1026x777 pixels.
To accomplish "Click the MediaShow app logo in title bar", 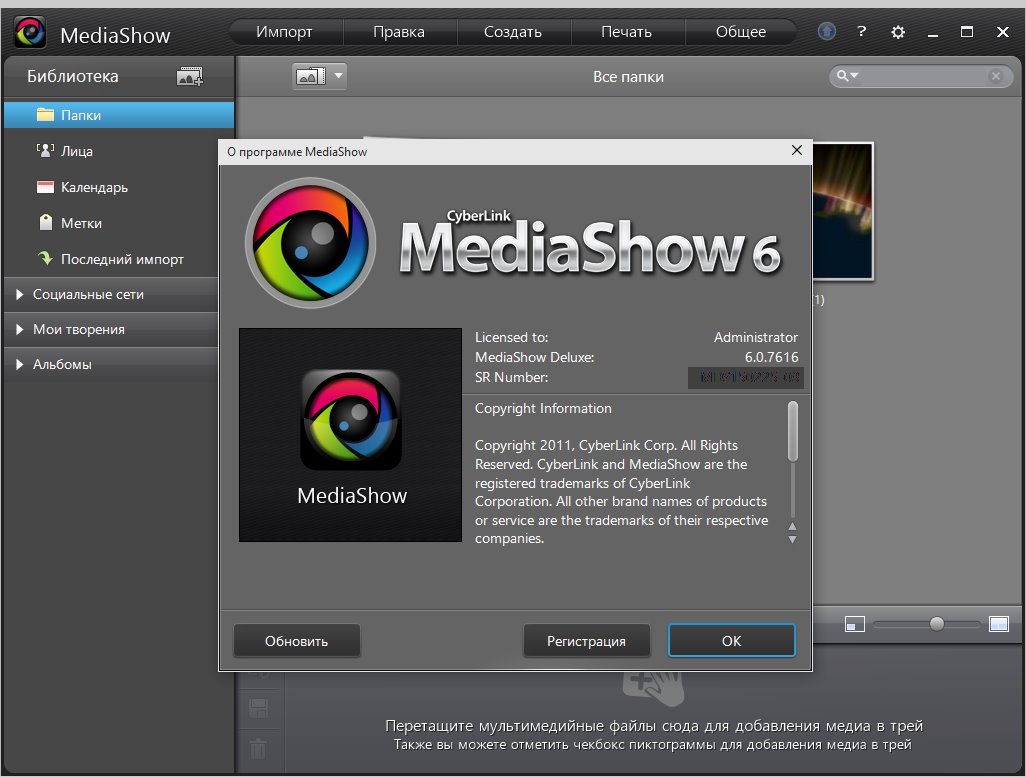I will pos(30,32).
